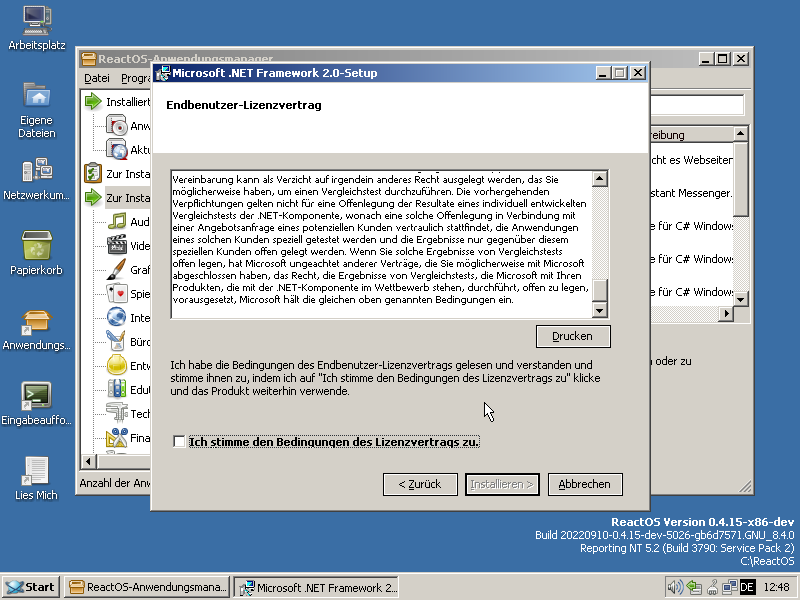Click the green arrow tray icon
800x600 pixels.
[x=693, y=587]
